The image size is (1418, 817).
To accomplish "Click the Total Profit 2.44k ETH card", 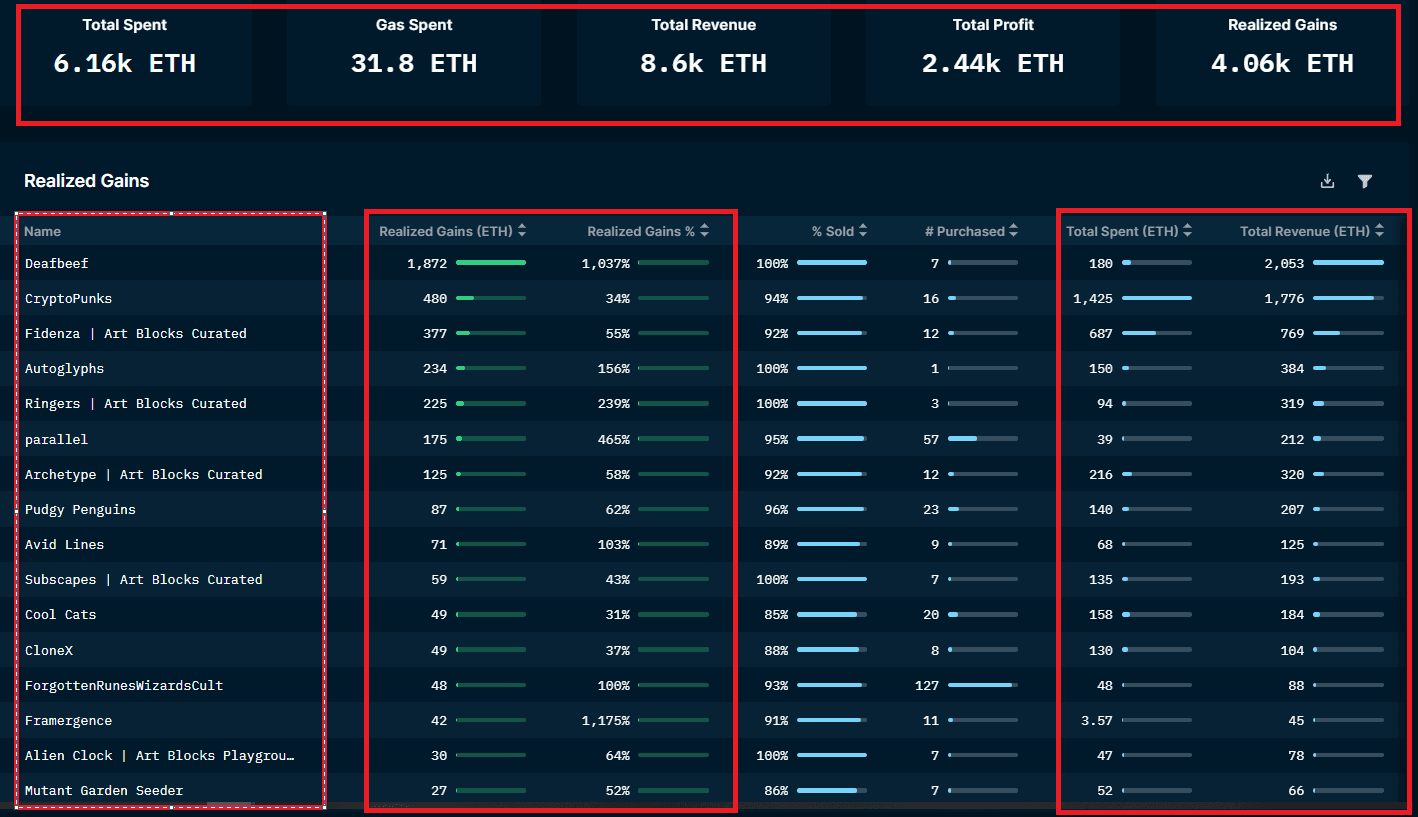I will coord(993,52).
